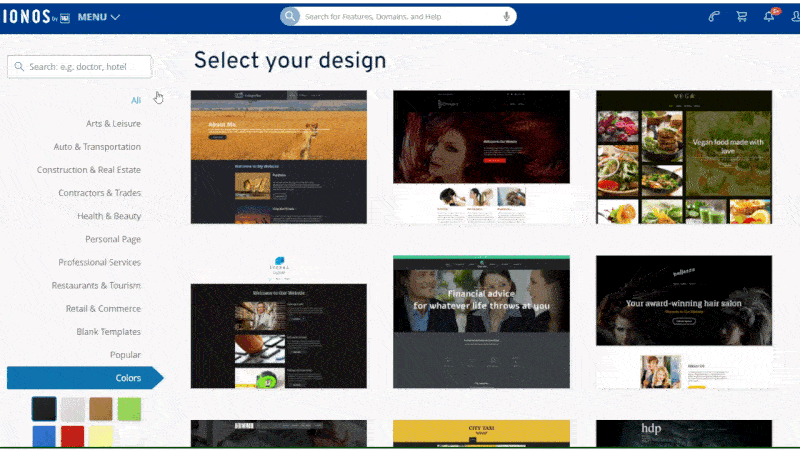This screenshot has height=450, width=800.
Task: Click the voice search microphone icon
Action: click(x=507, y=16)
